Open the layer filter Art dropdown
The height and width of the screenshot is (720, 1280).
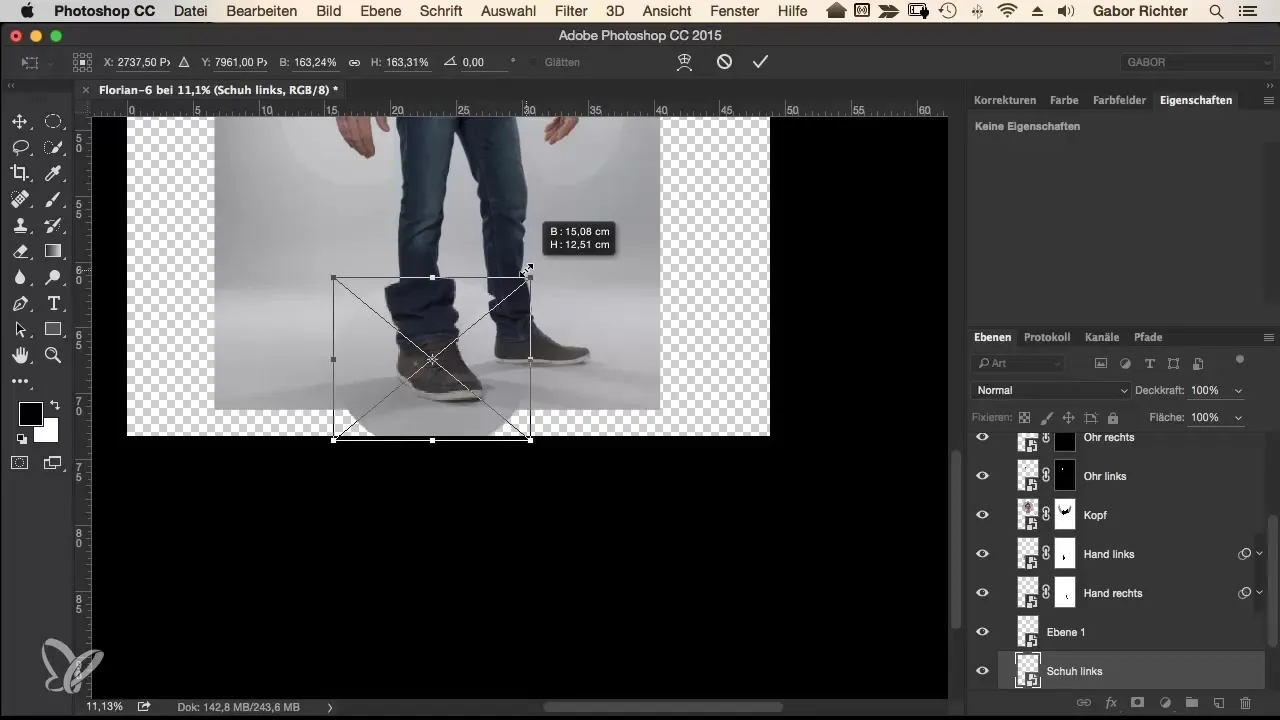click(1017, 363)
